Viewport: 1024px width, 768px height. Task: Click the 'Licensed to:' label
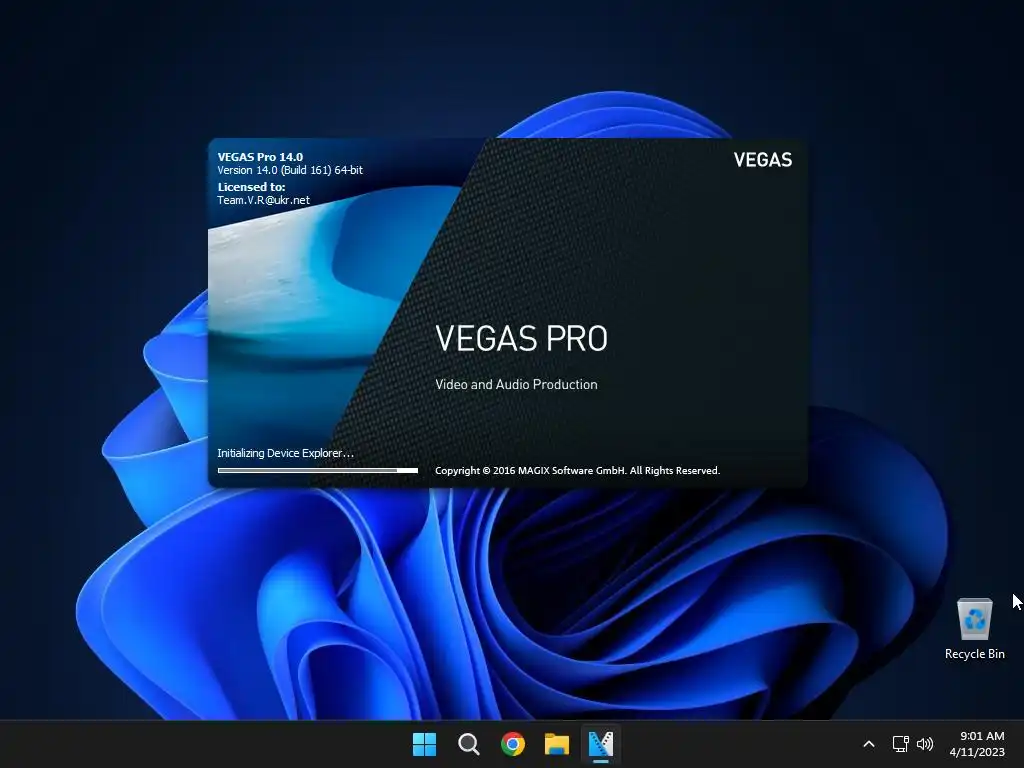[x=251, y=187]
